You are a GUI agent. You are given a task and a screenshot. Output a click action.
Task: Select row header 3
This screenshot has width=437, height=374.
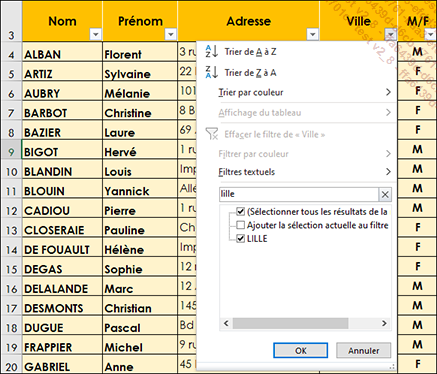(11, 21)
